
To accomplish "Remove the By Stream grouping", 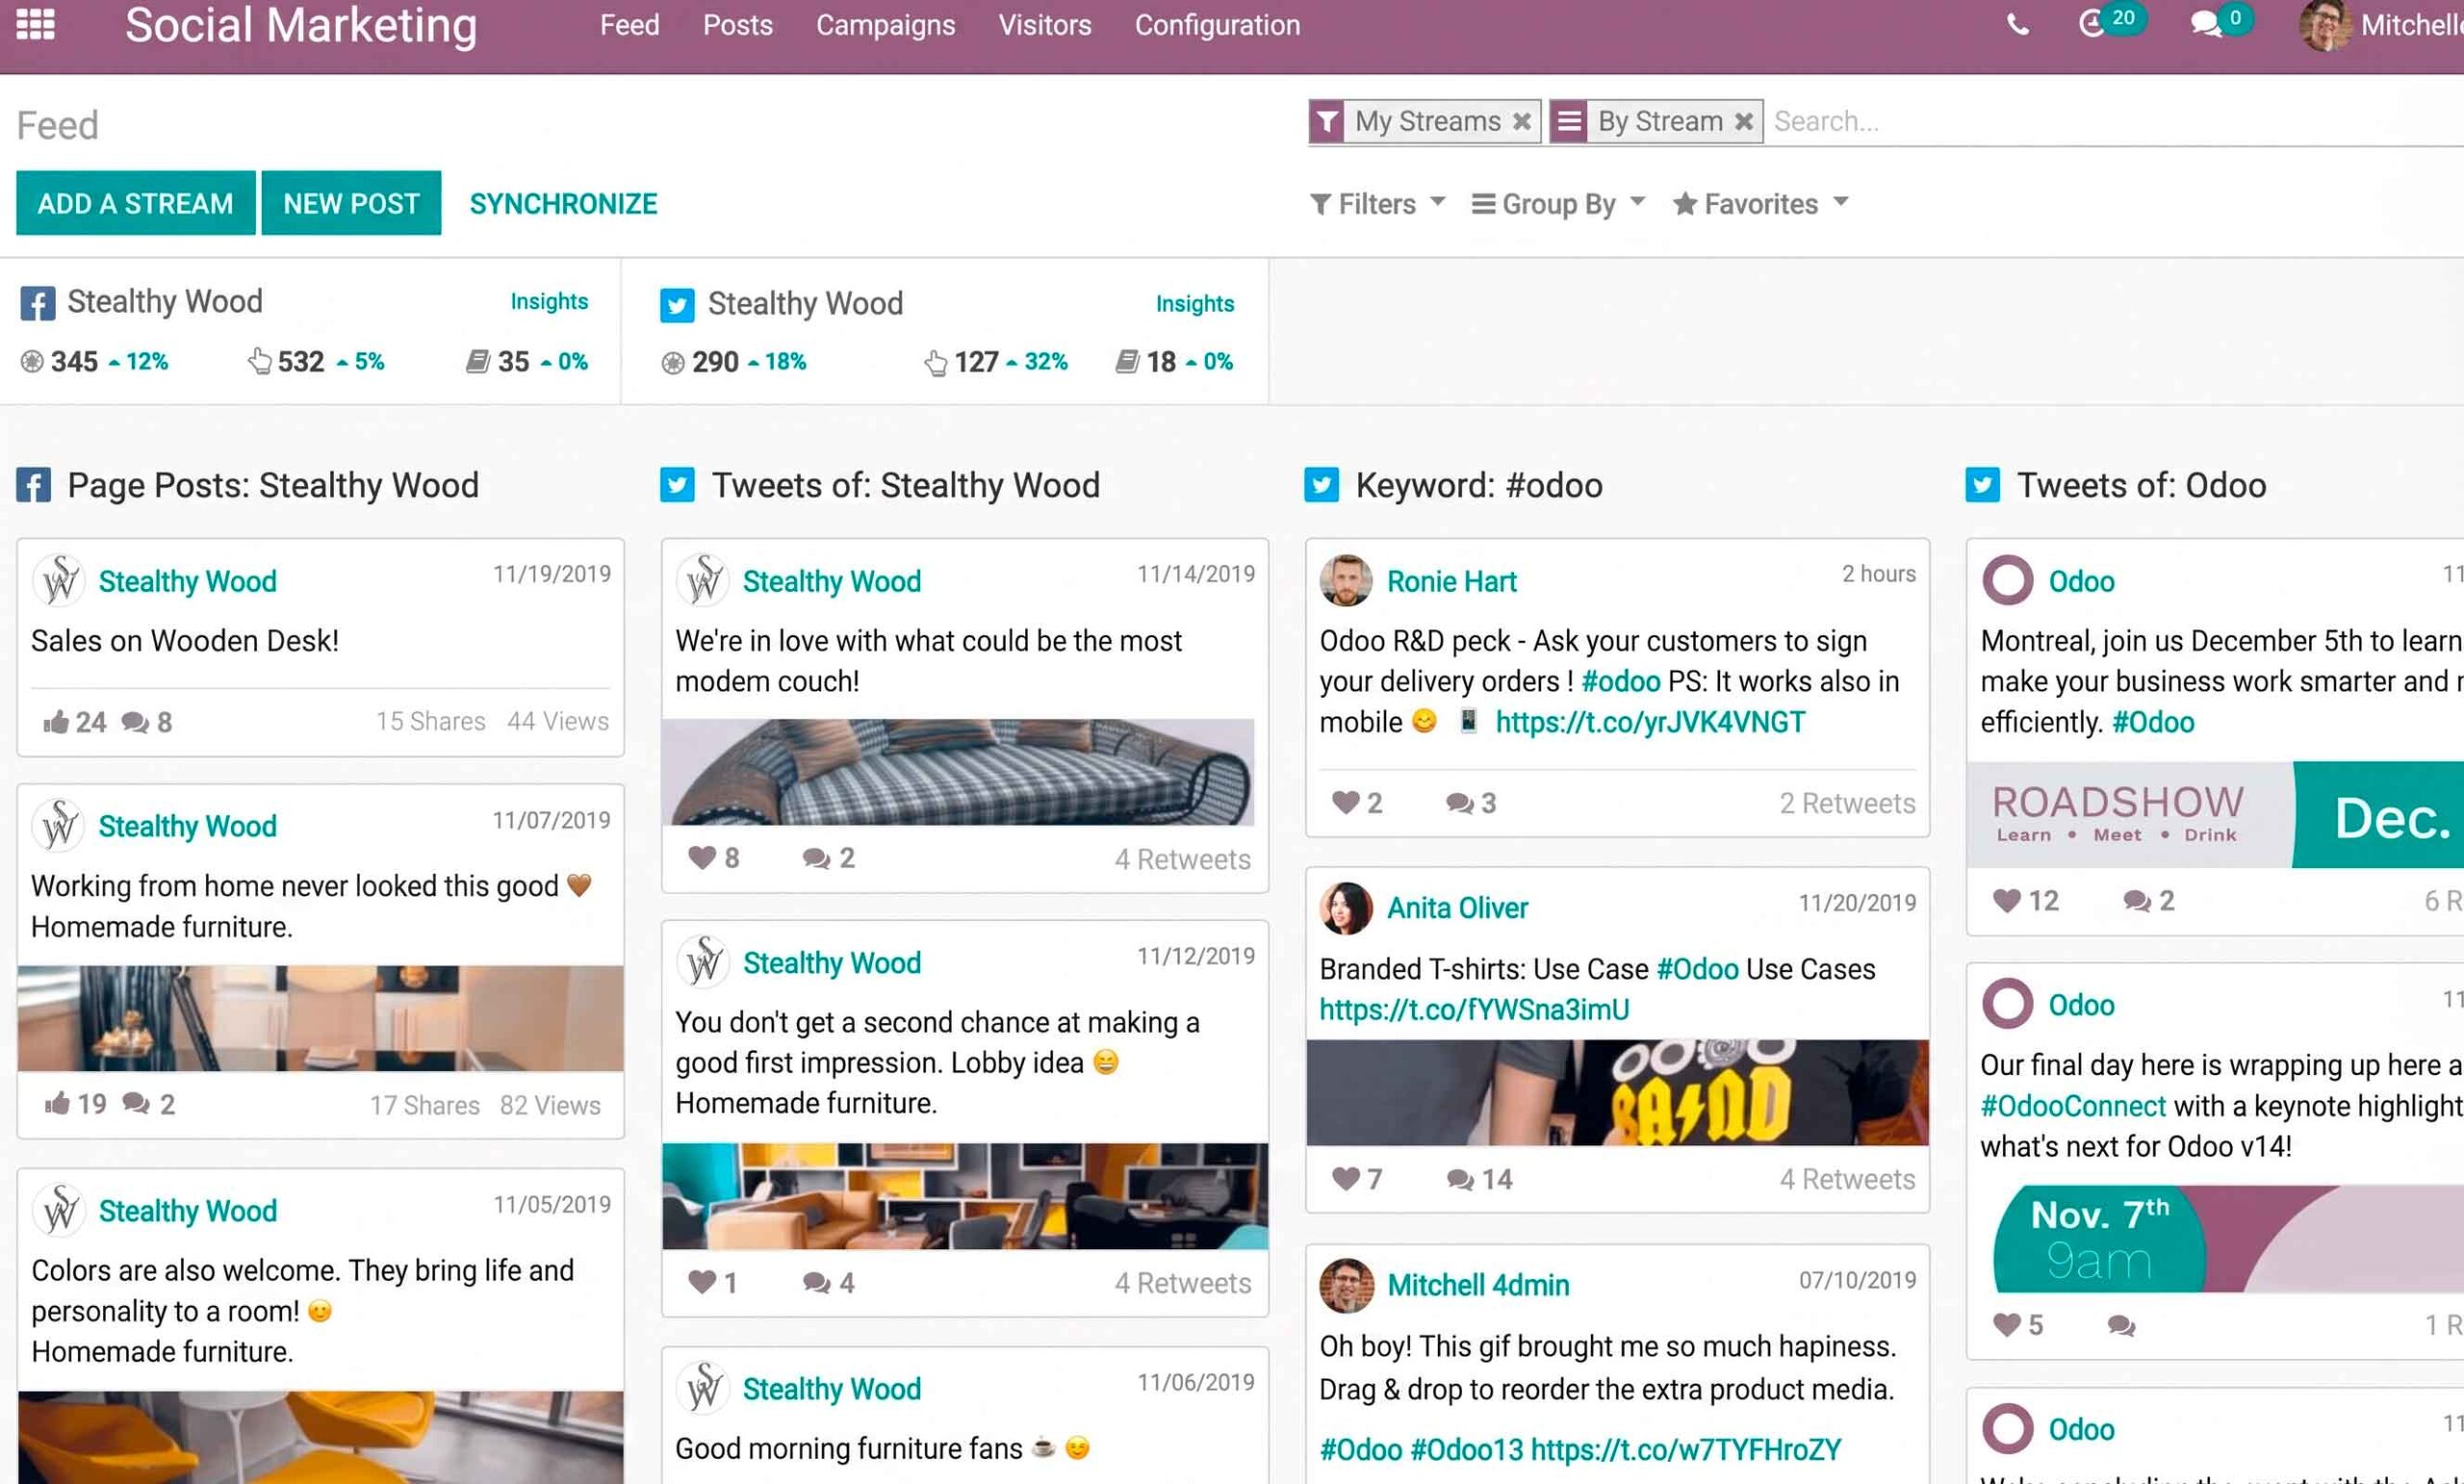I will coord(1744,121).
